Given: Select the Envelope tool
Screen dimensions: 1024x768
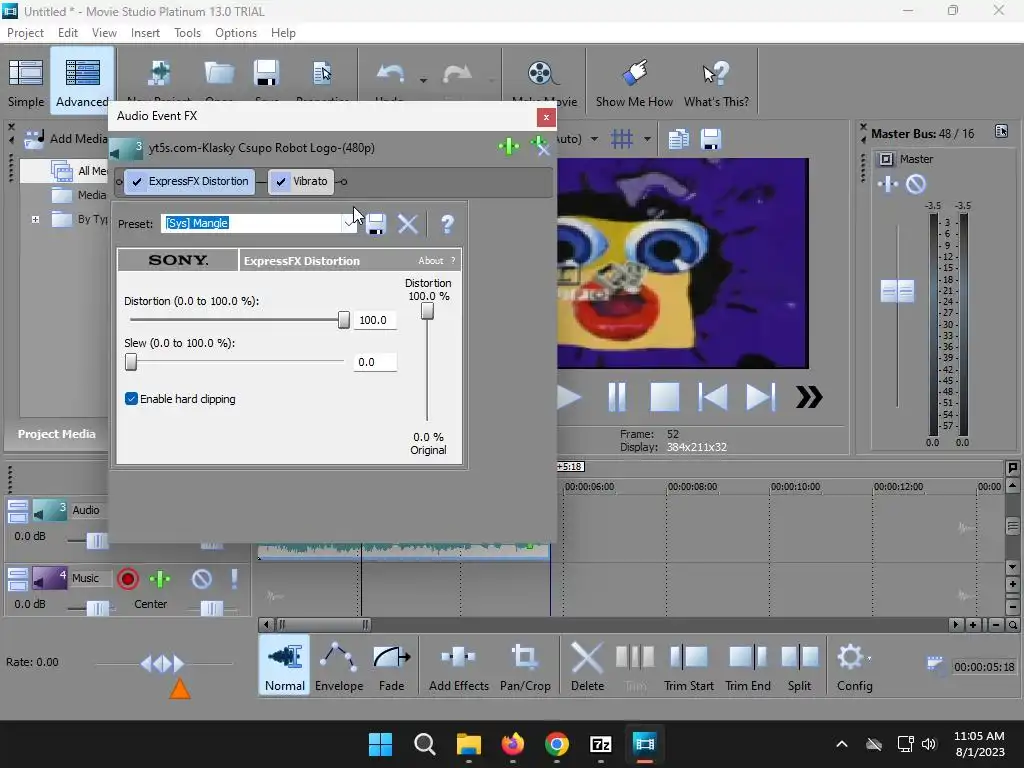Looking at the screenshot, I should (338, 666).
